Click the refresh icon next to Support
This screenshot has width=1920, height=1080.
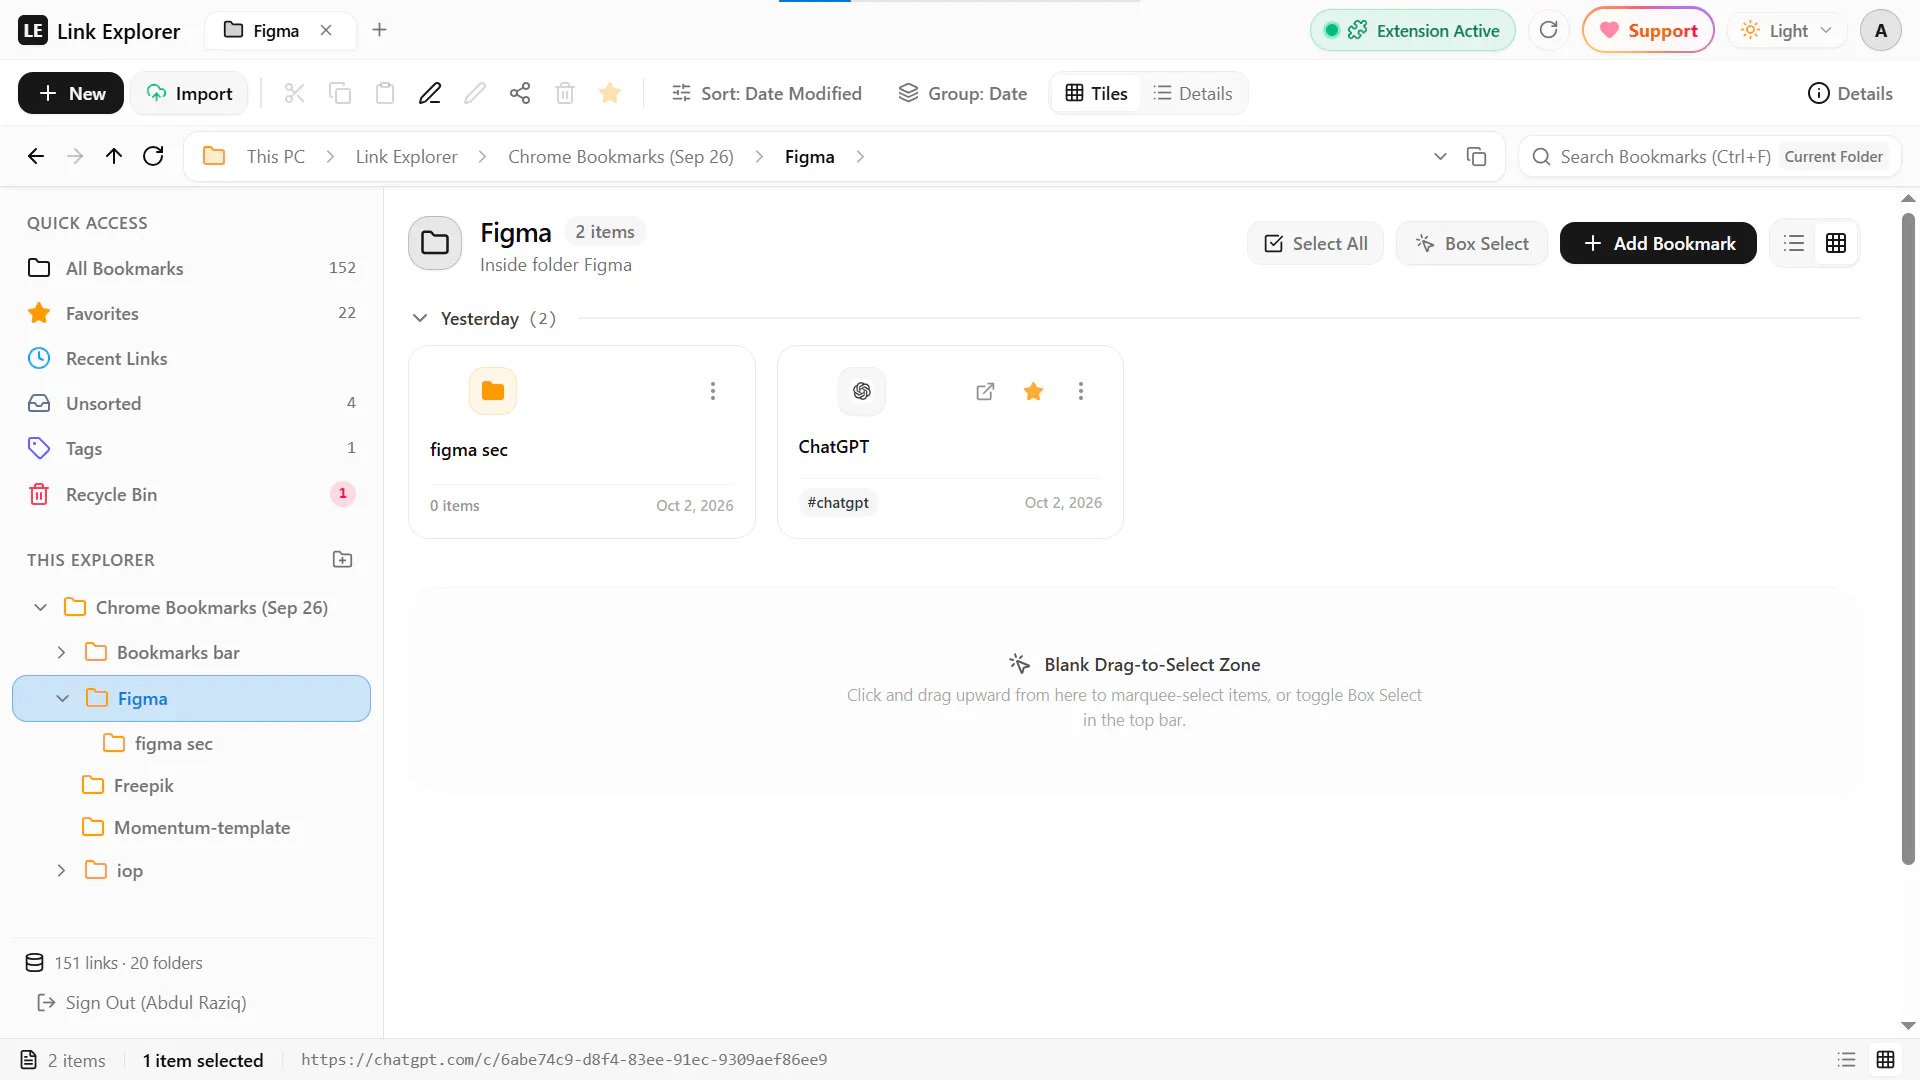pyautogui.click(x=1548, y=30)
